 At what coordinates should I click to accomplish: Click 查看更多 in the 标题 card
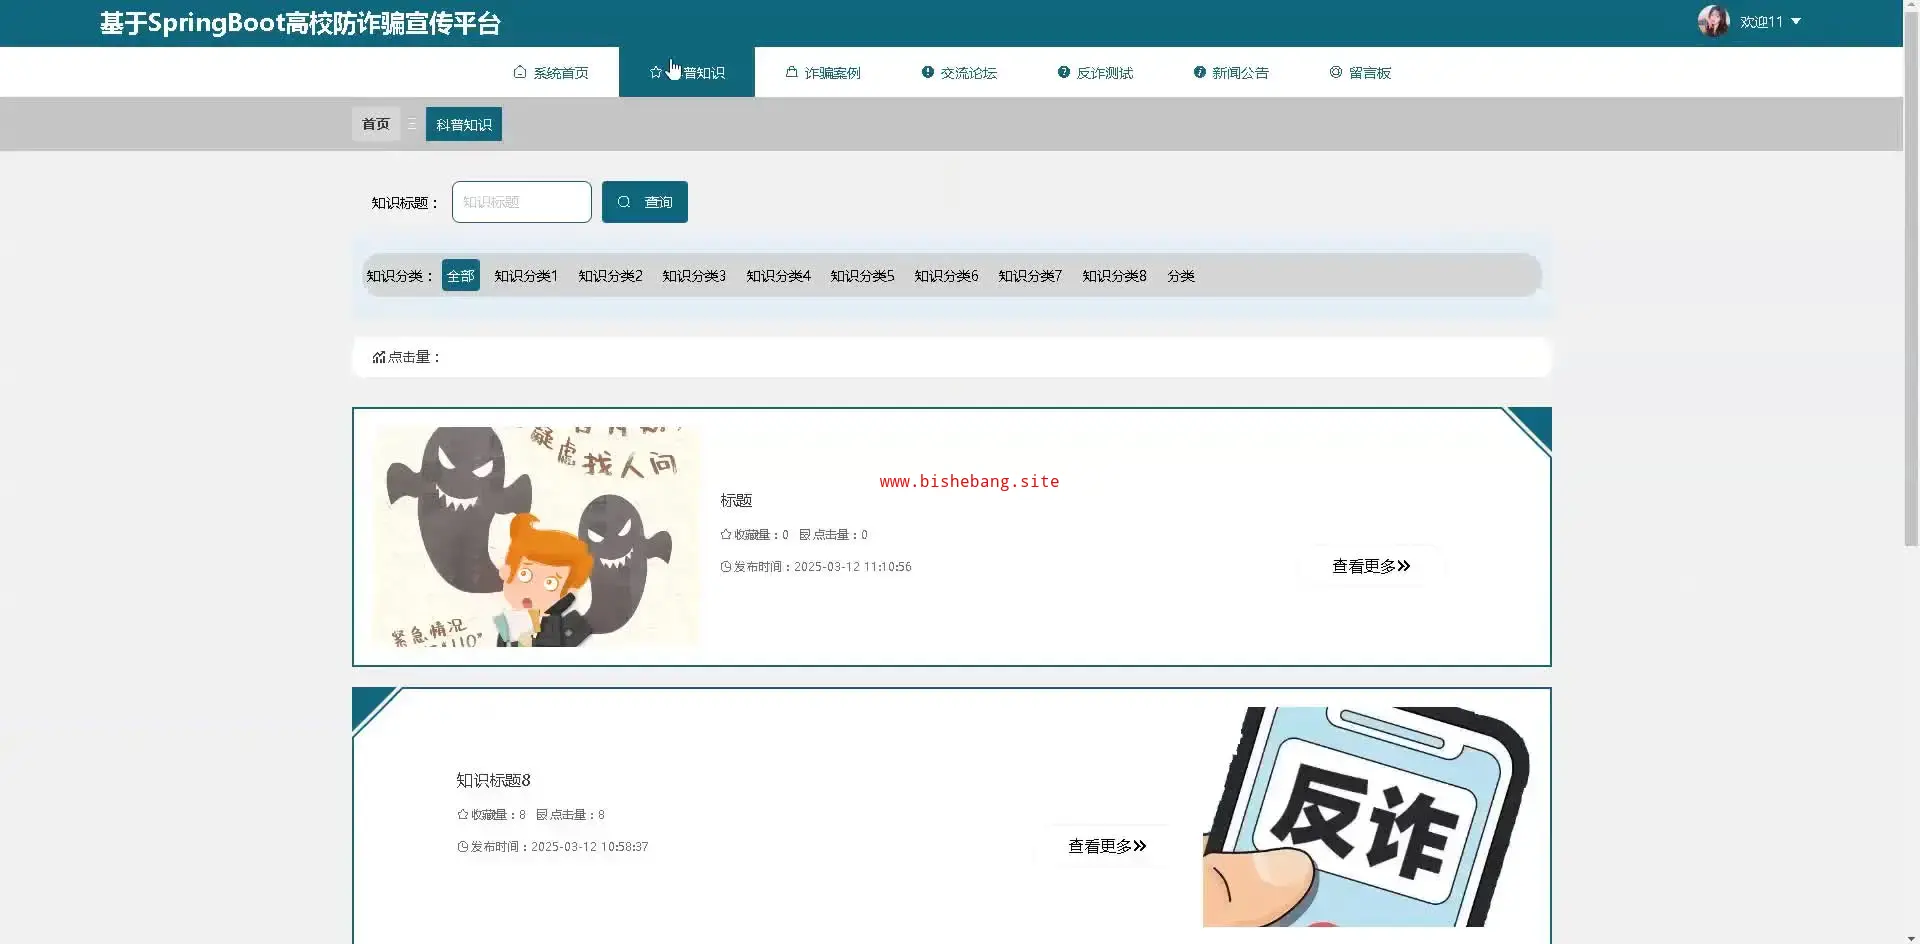point(1371,566)
